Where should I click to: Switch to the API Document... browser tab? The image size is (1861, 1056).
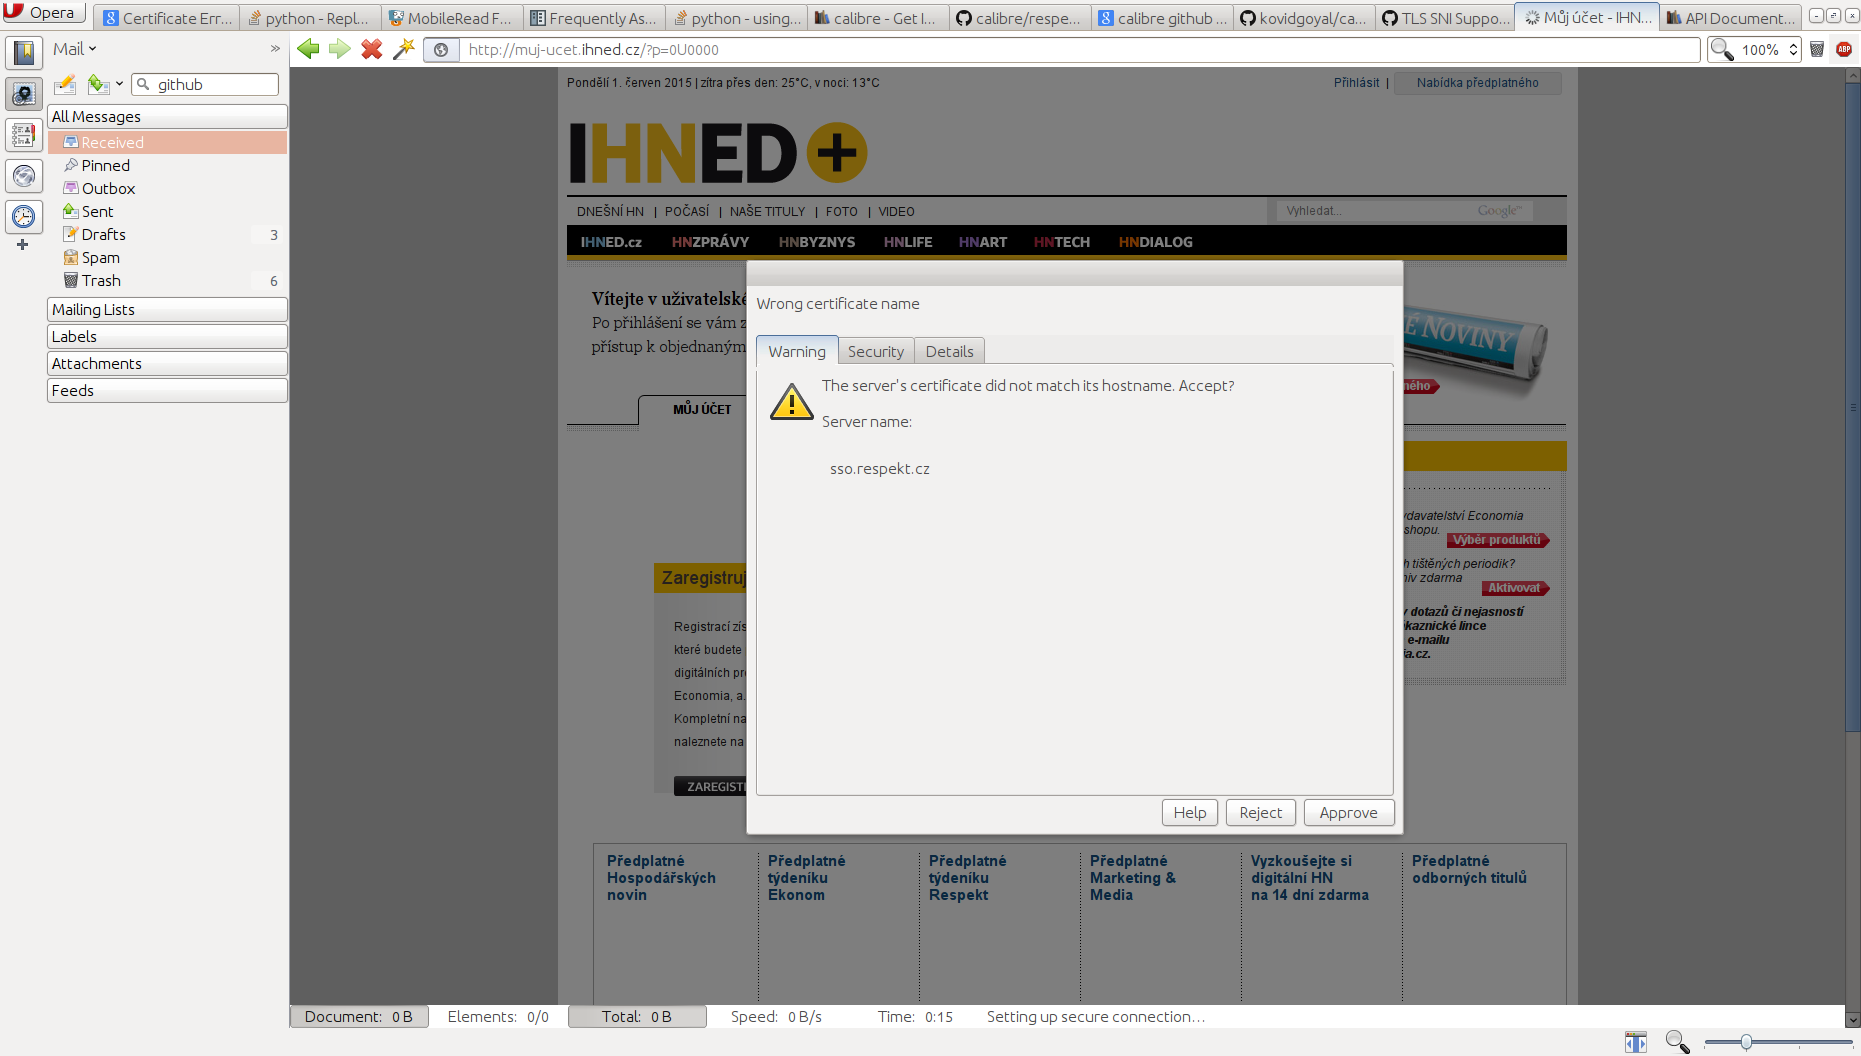(x=1730, y=18)
